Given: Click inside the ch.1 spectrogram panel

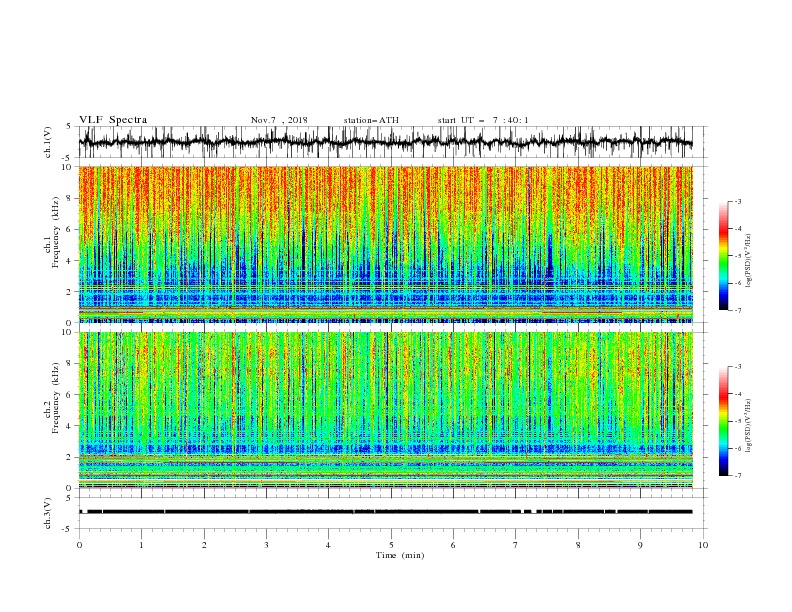Looking at the screenshot, I should [x=386, y=244].
